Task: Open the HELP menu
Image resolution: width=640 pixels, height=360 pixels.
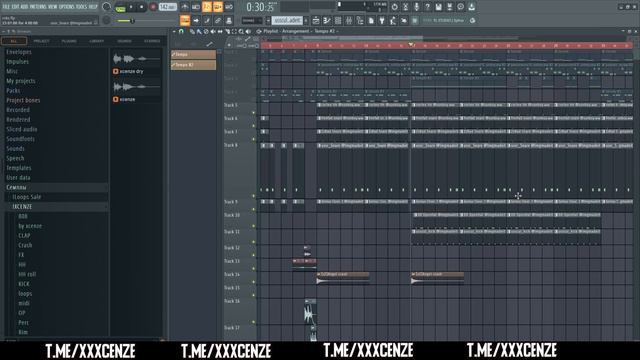Action: point(93,7)
